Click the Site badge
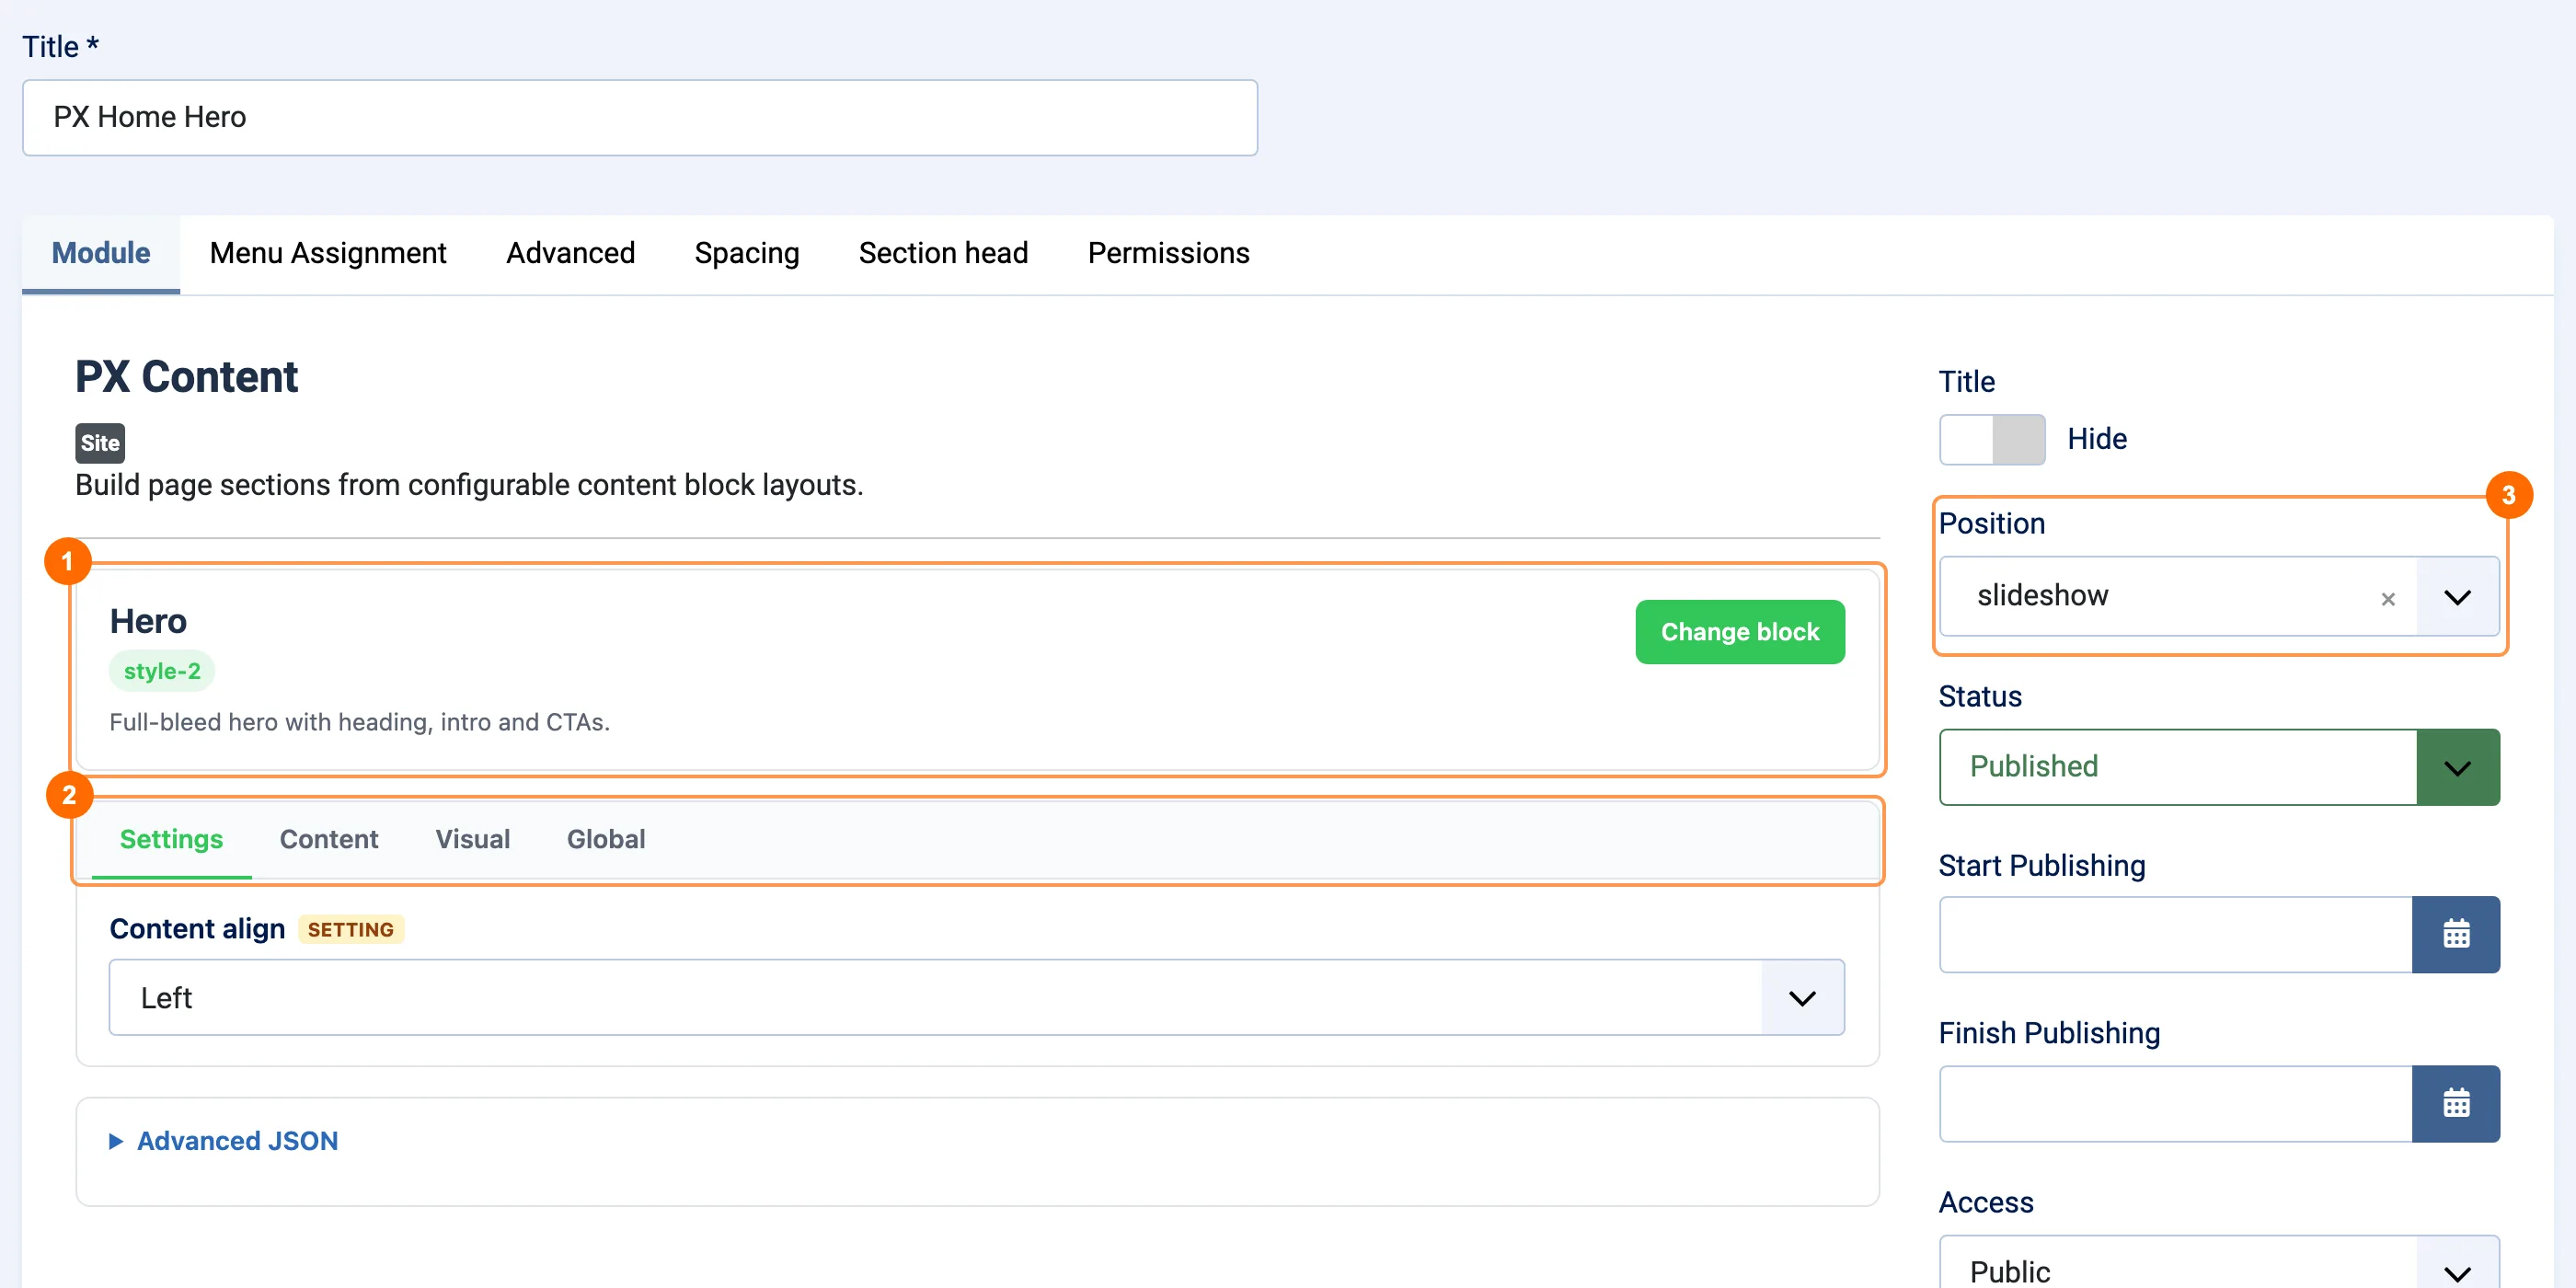Image resolution: width=2576 pixels, height=1288 pixels. click(x=100, y=443)
